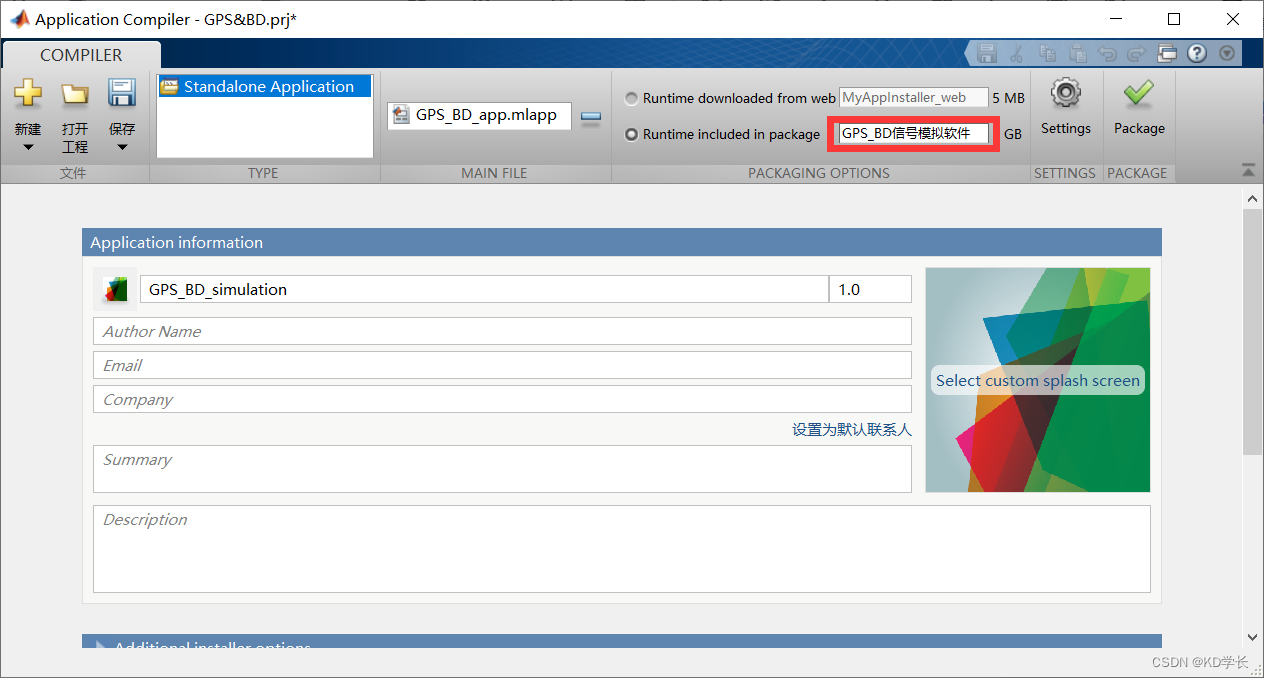Open Help question mark icon
The width and height of the screenshot is (1264, 678).
tap(1197, 54)
